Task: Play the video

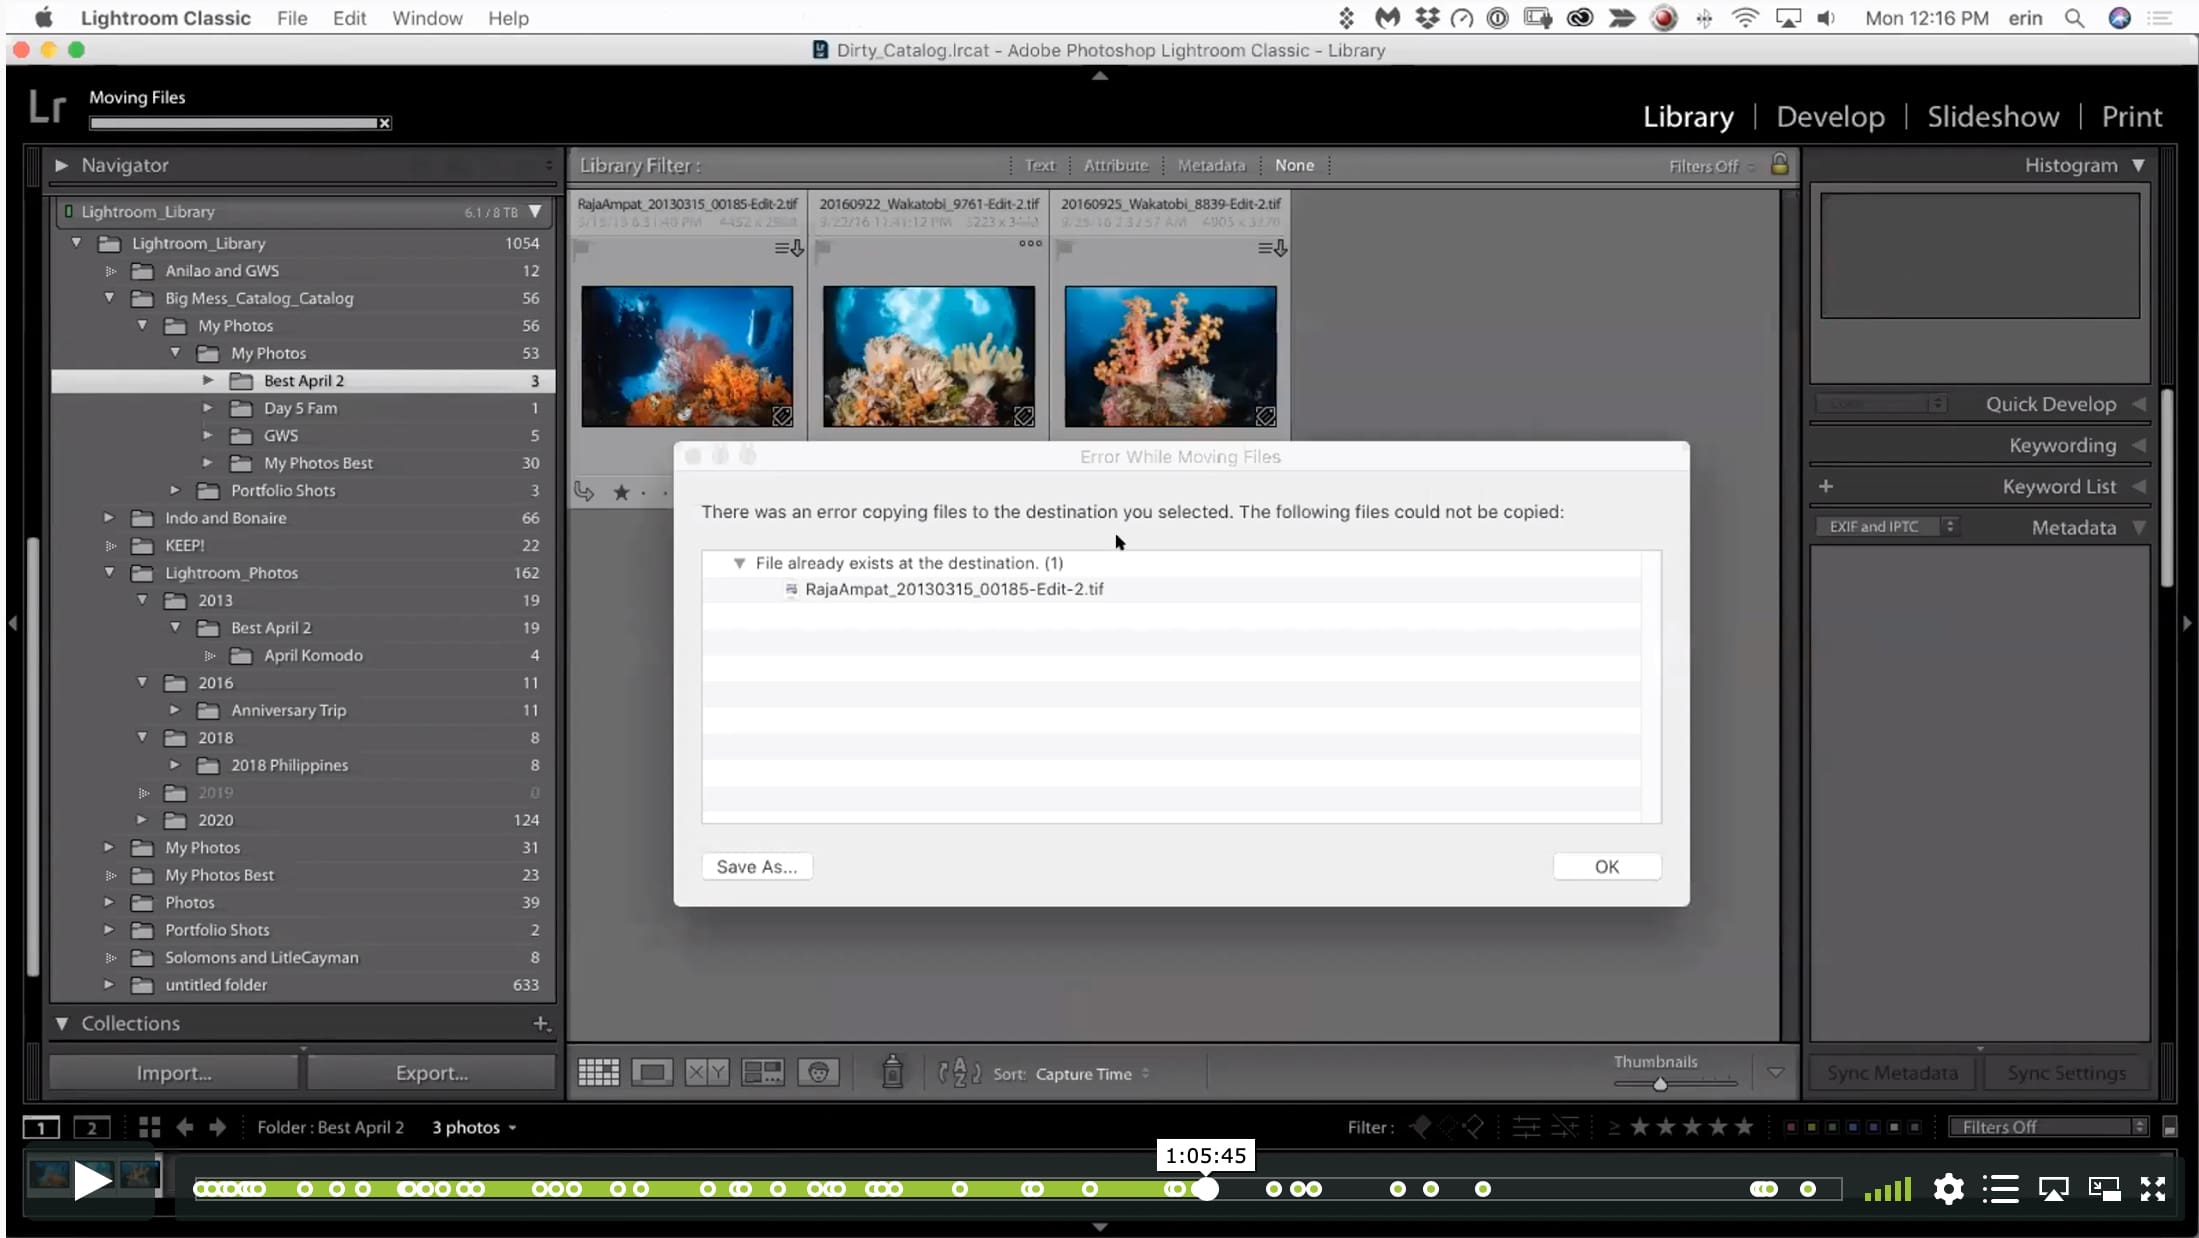Action: pyautogui.click(x=91, y=1181)
